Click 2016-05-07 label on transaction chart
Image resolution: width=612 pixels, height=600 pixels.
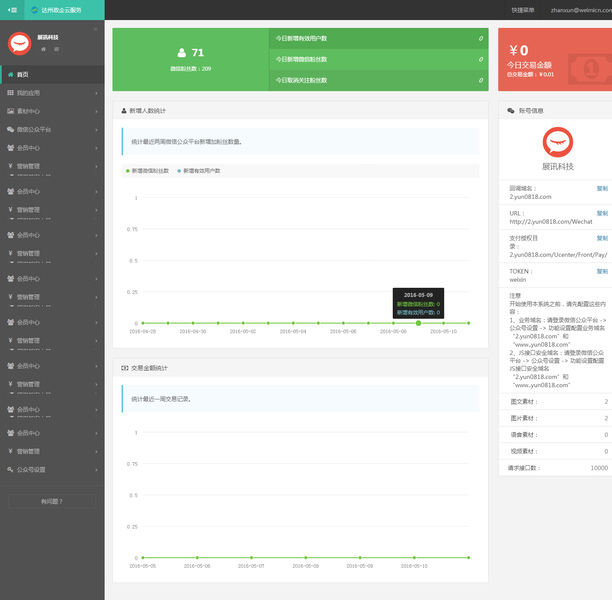[251, 566]
